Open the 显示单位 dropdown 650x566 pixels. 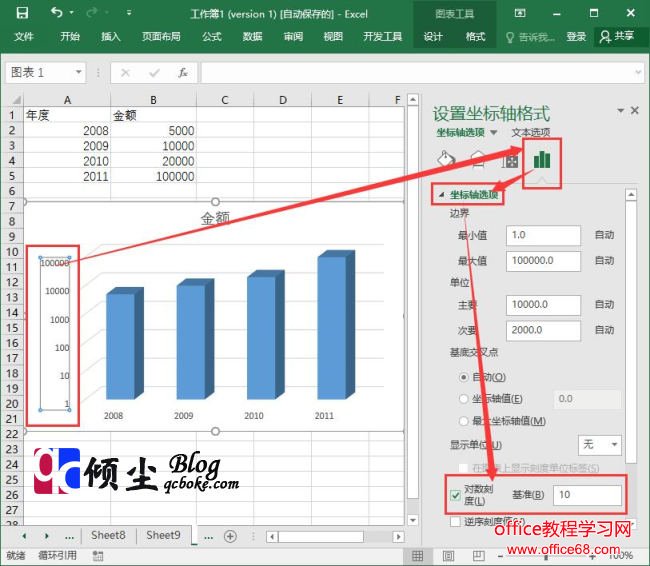(x=600, y=445)
